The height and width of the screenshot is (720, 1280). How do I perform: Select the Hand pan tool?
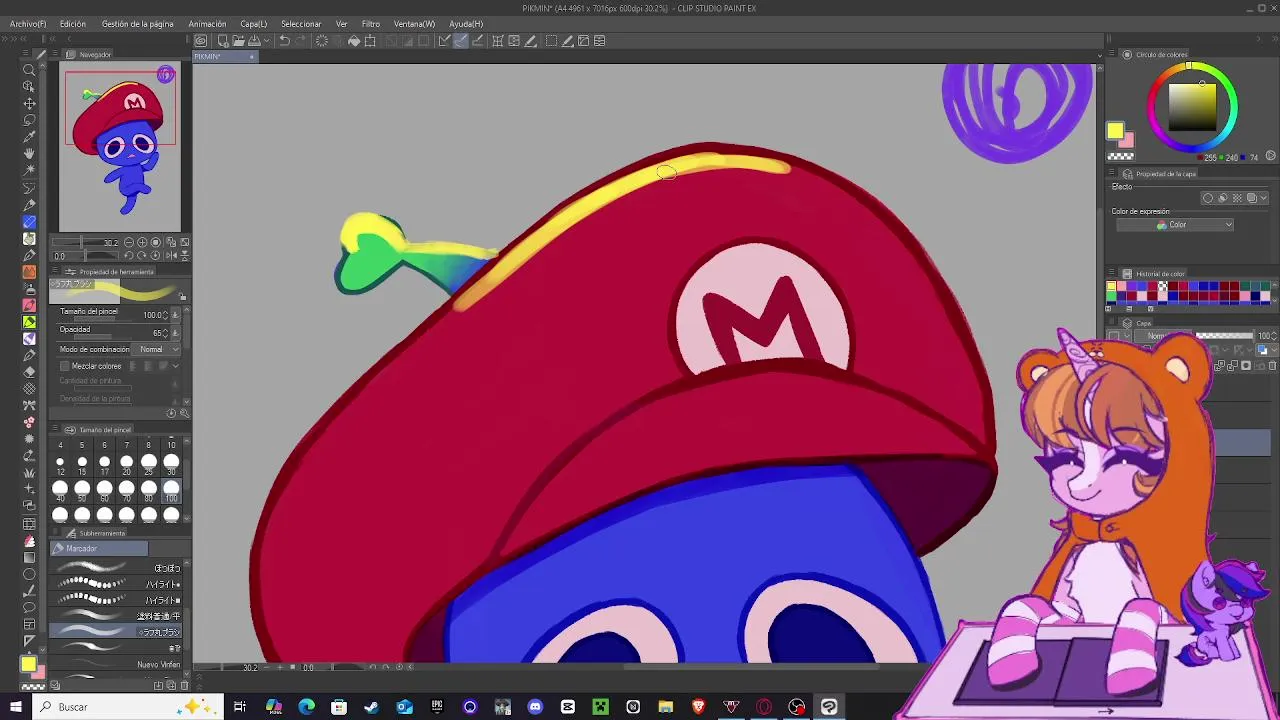pyautogui.click(x=29, y=153)
